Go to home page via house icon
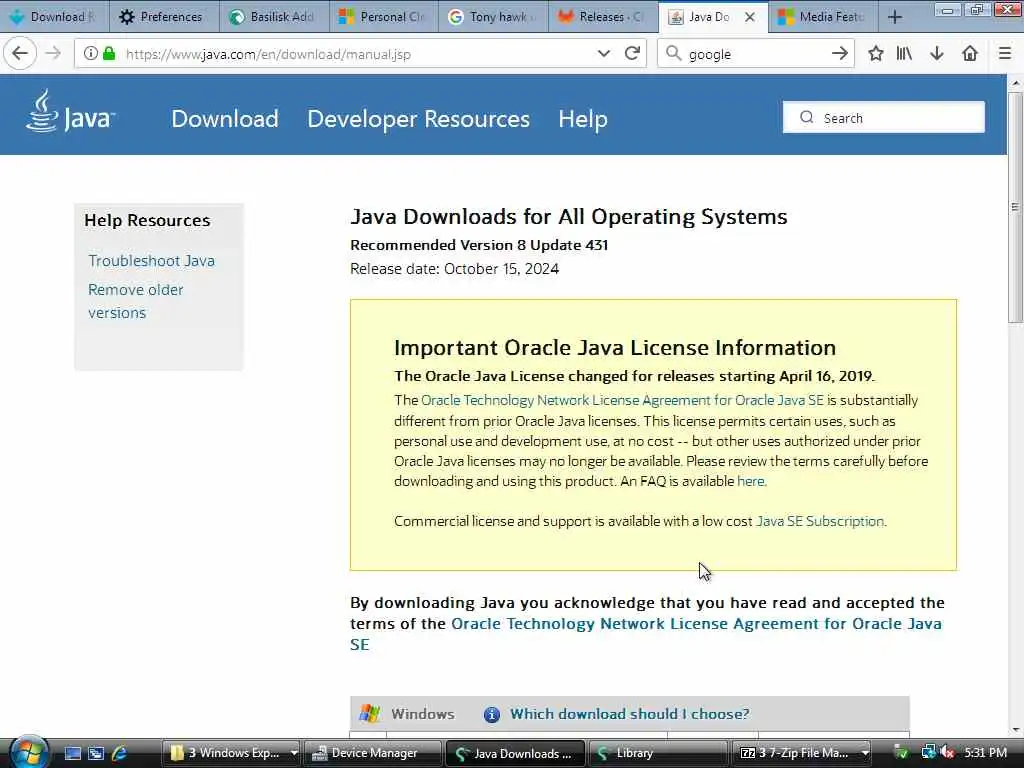Viewport: 1024px width, 768px height. (970, 53)
